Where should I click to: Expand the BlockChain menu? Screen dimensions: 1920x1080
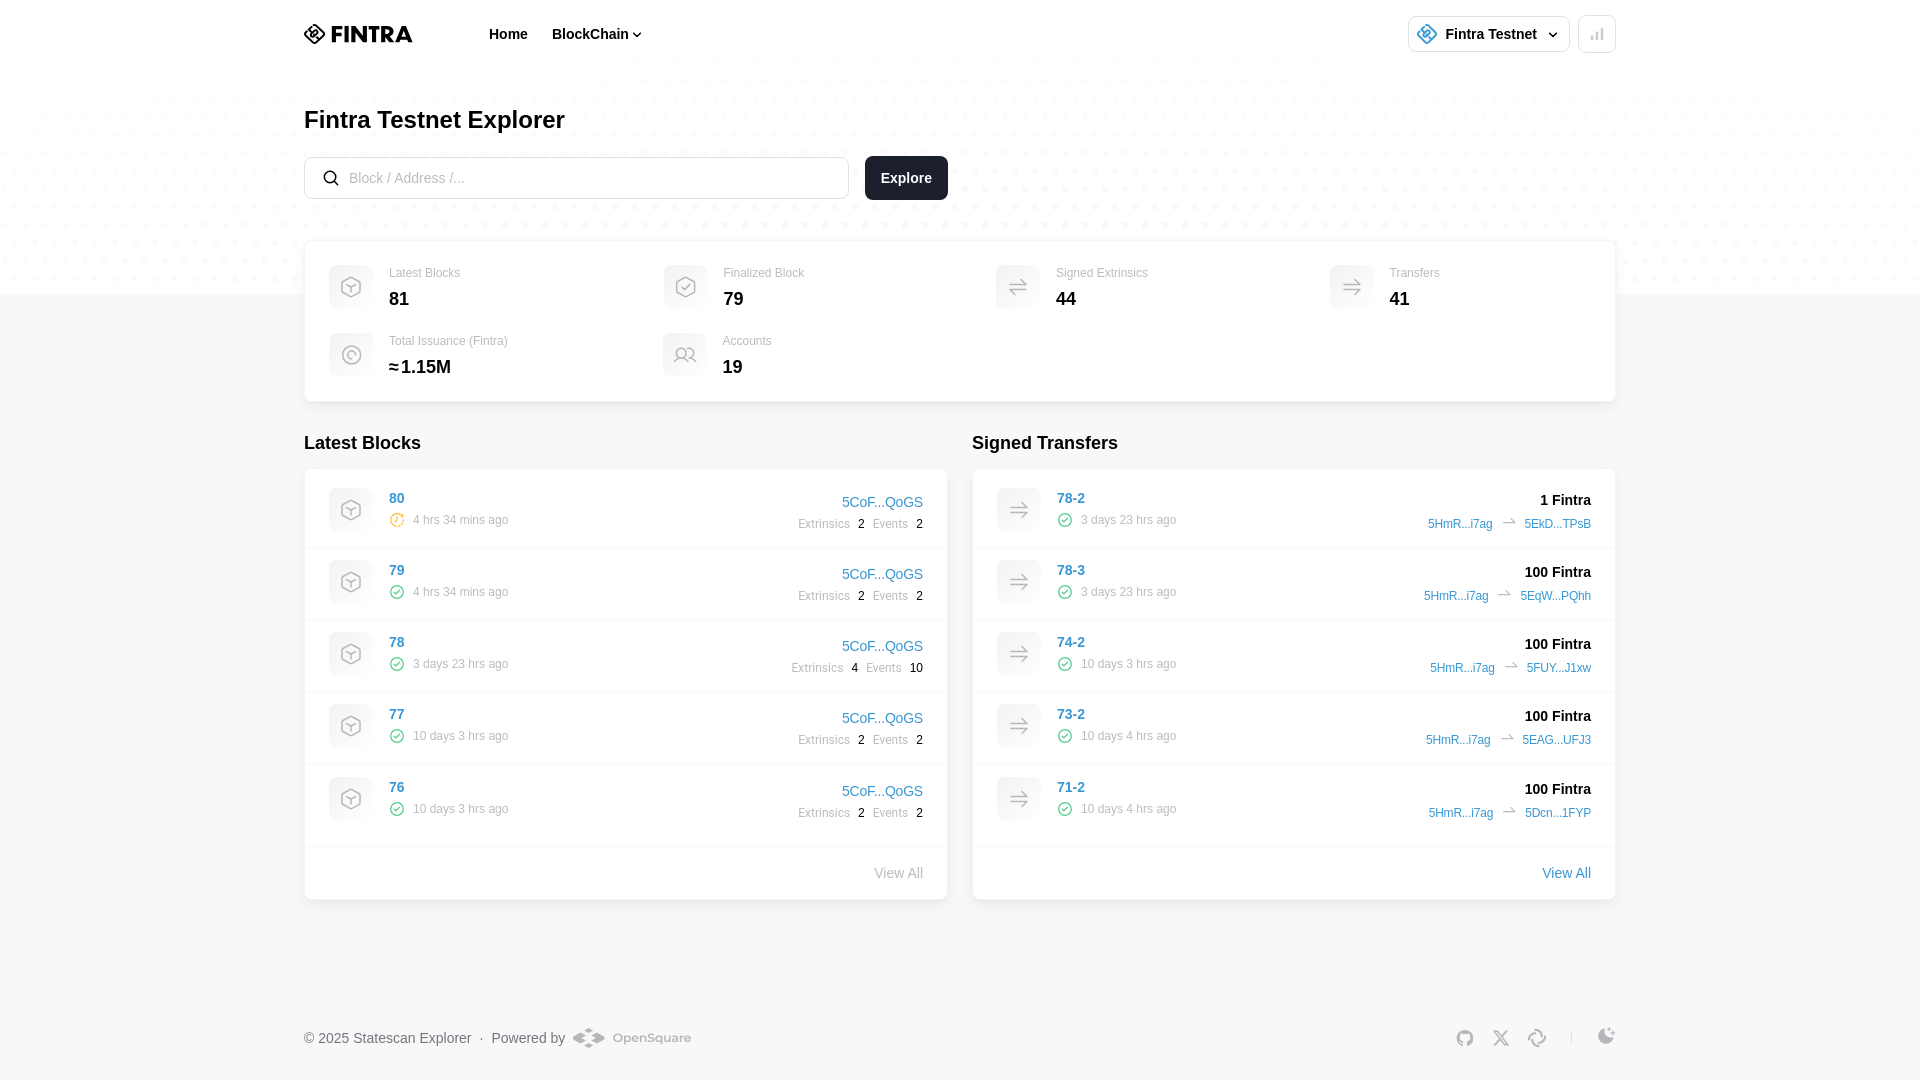(x=596, y=34)
